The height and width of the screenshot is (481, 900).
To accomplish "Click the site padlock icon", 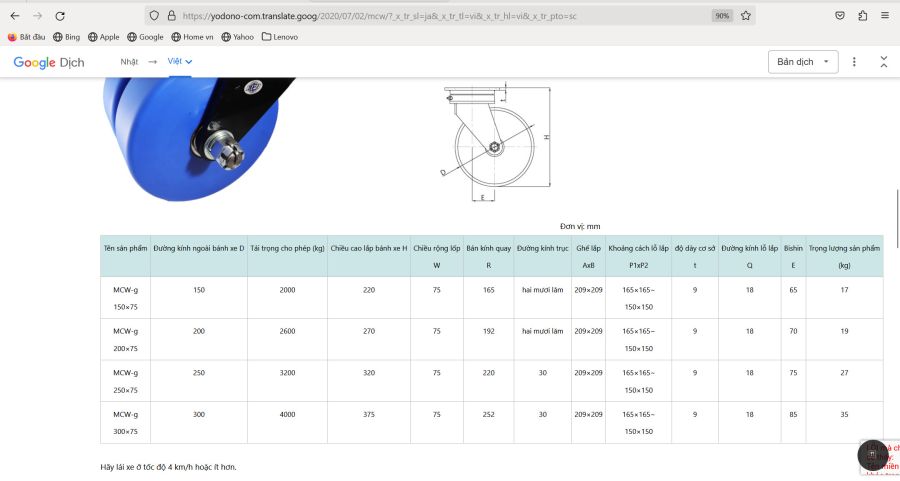I will [172, 16].
